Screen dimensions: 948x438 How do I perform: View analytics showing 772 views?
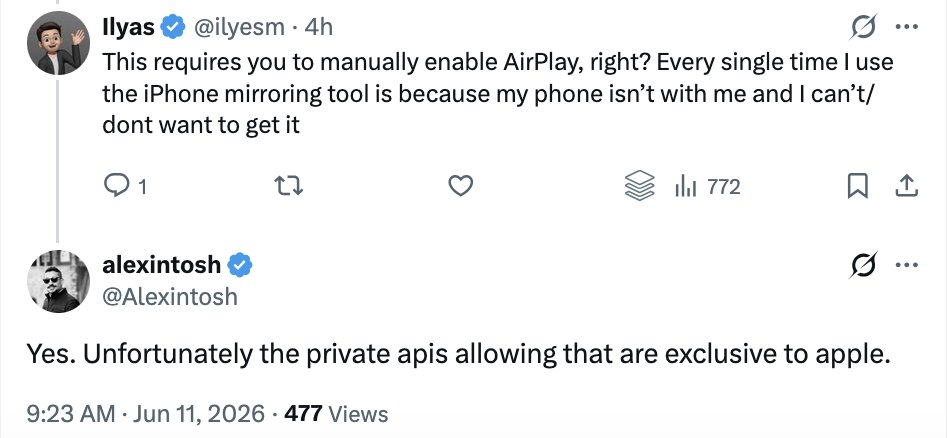click(x=707, y=187)
